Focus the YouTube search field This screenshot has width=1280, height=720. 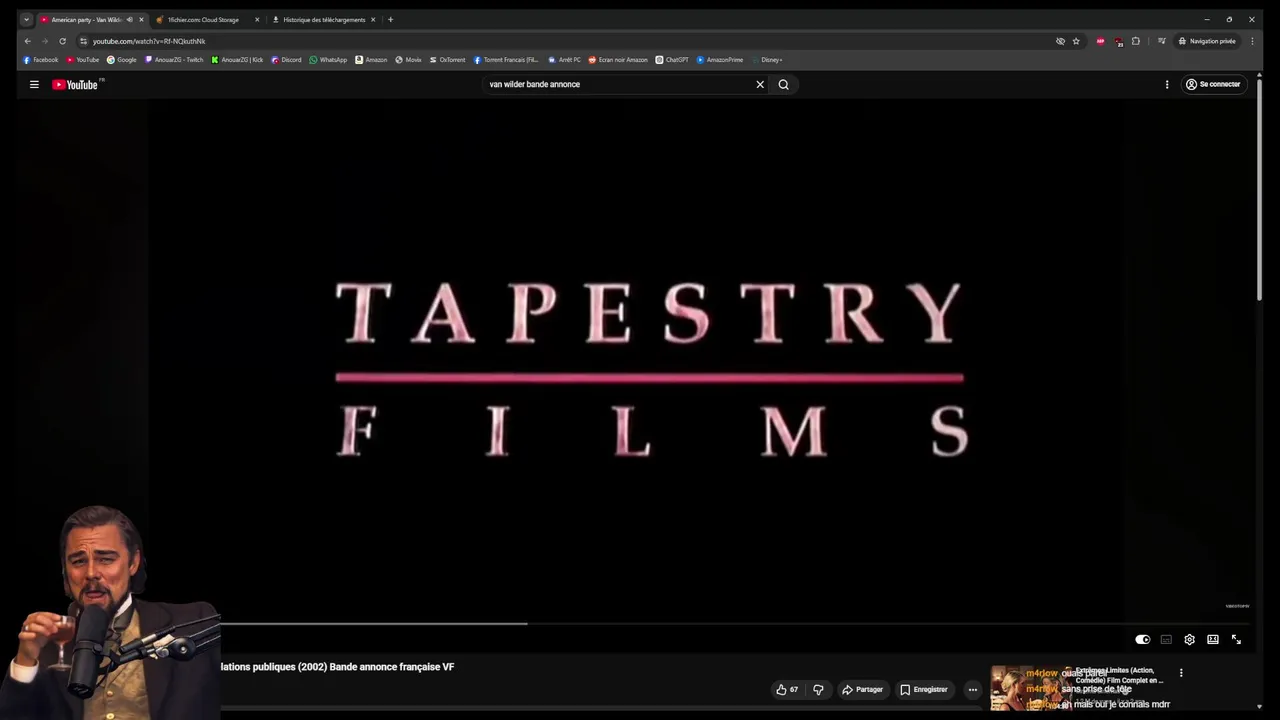(620, 85)
